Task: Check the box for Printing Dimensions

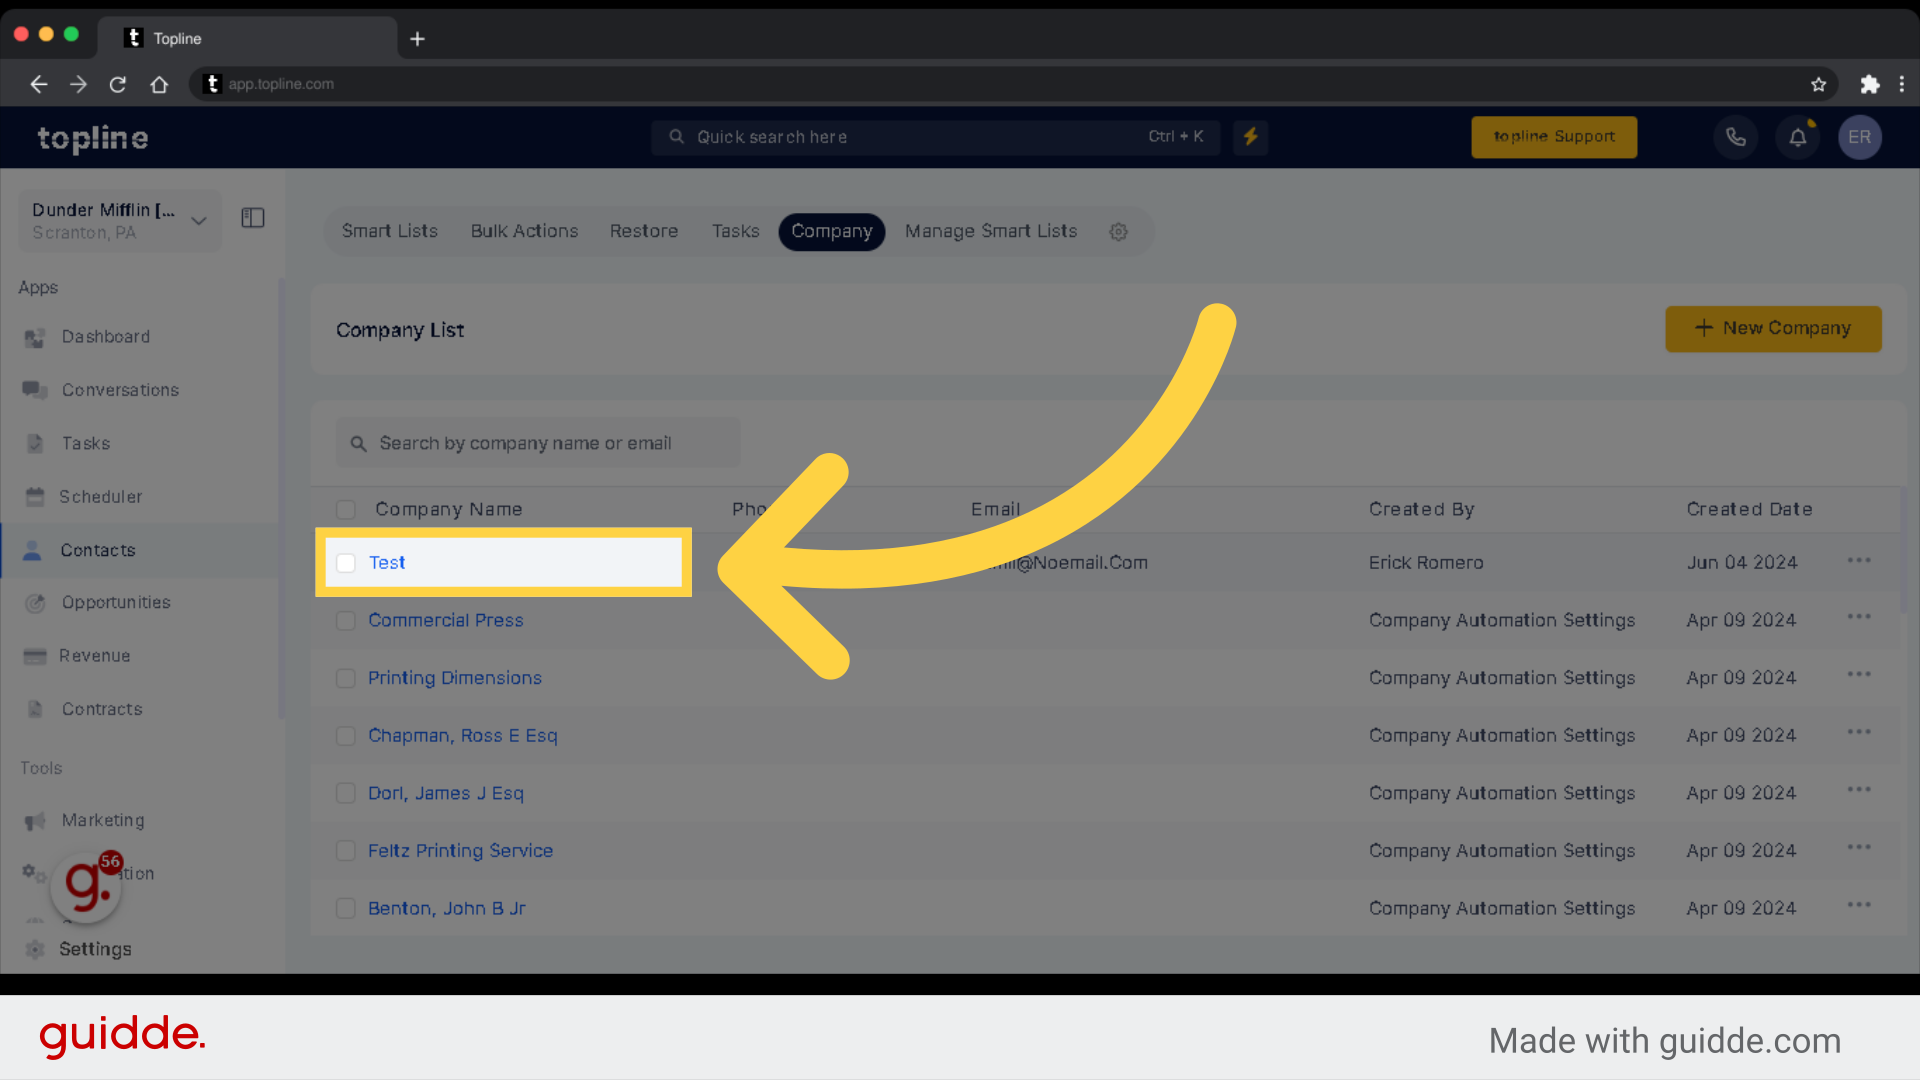Action: (x=346, y=679)
